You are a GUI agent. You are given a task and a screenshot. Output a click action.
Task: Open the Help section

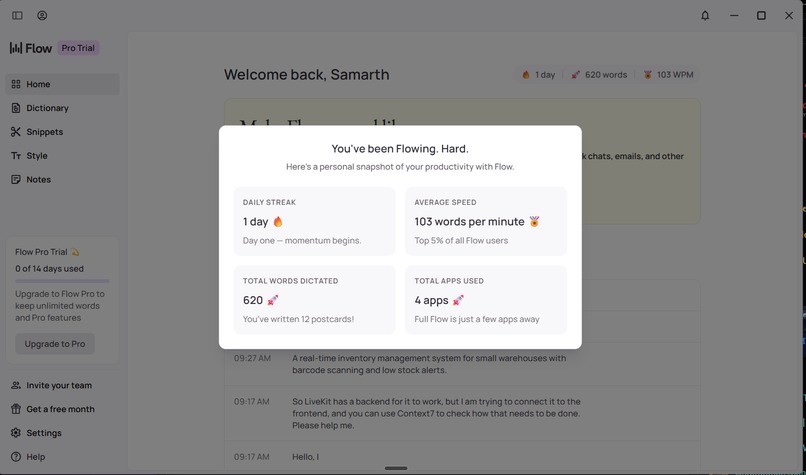click(x=35, y=457)
